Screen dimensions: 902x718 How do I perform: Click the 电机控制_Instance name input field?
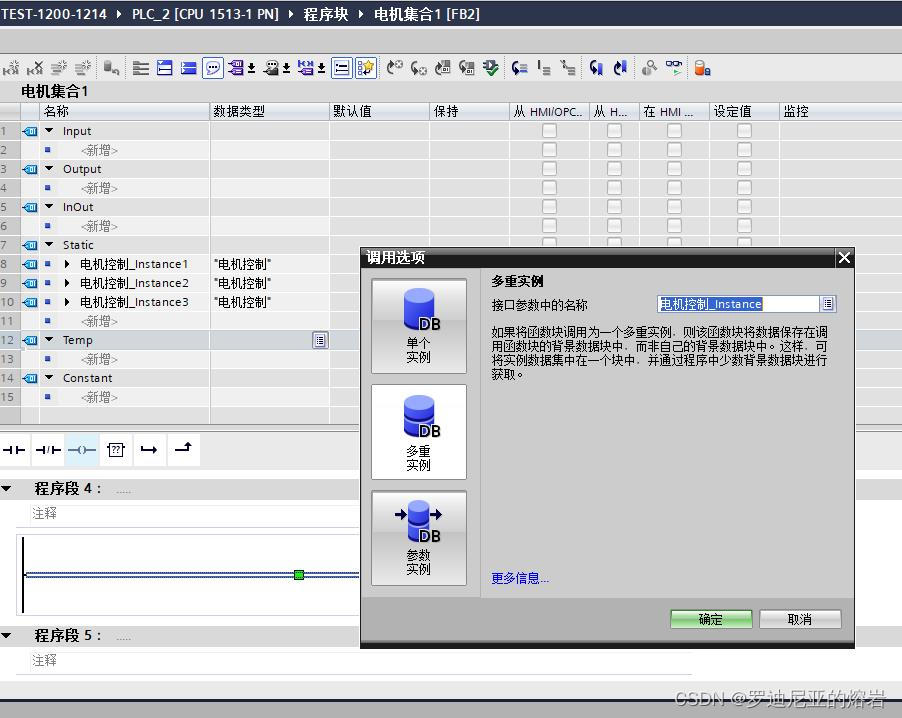coord(738,304)
